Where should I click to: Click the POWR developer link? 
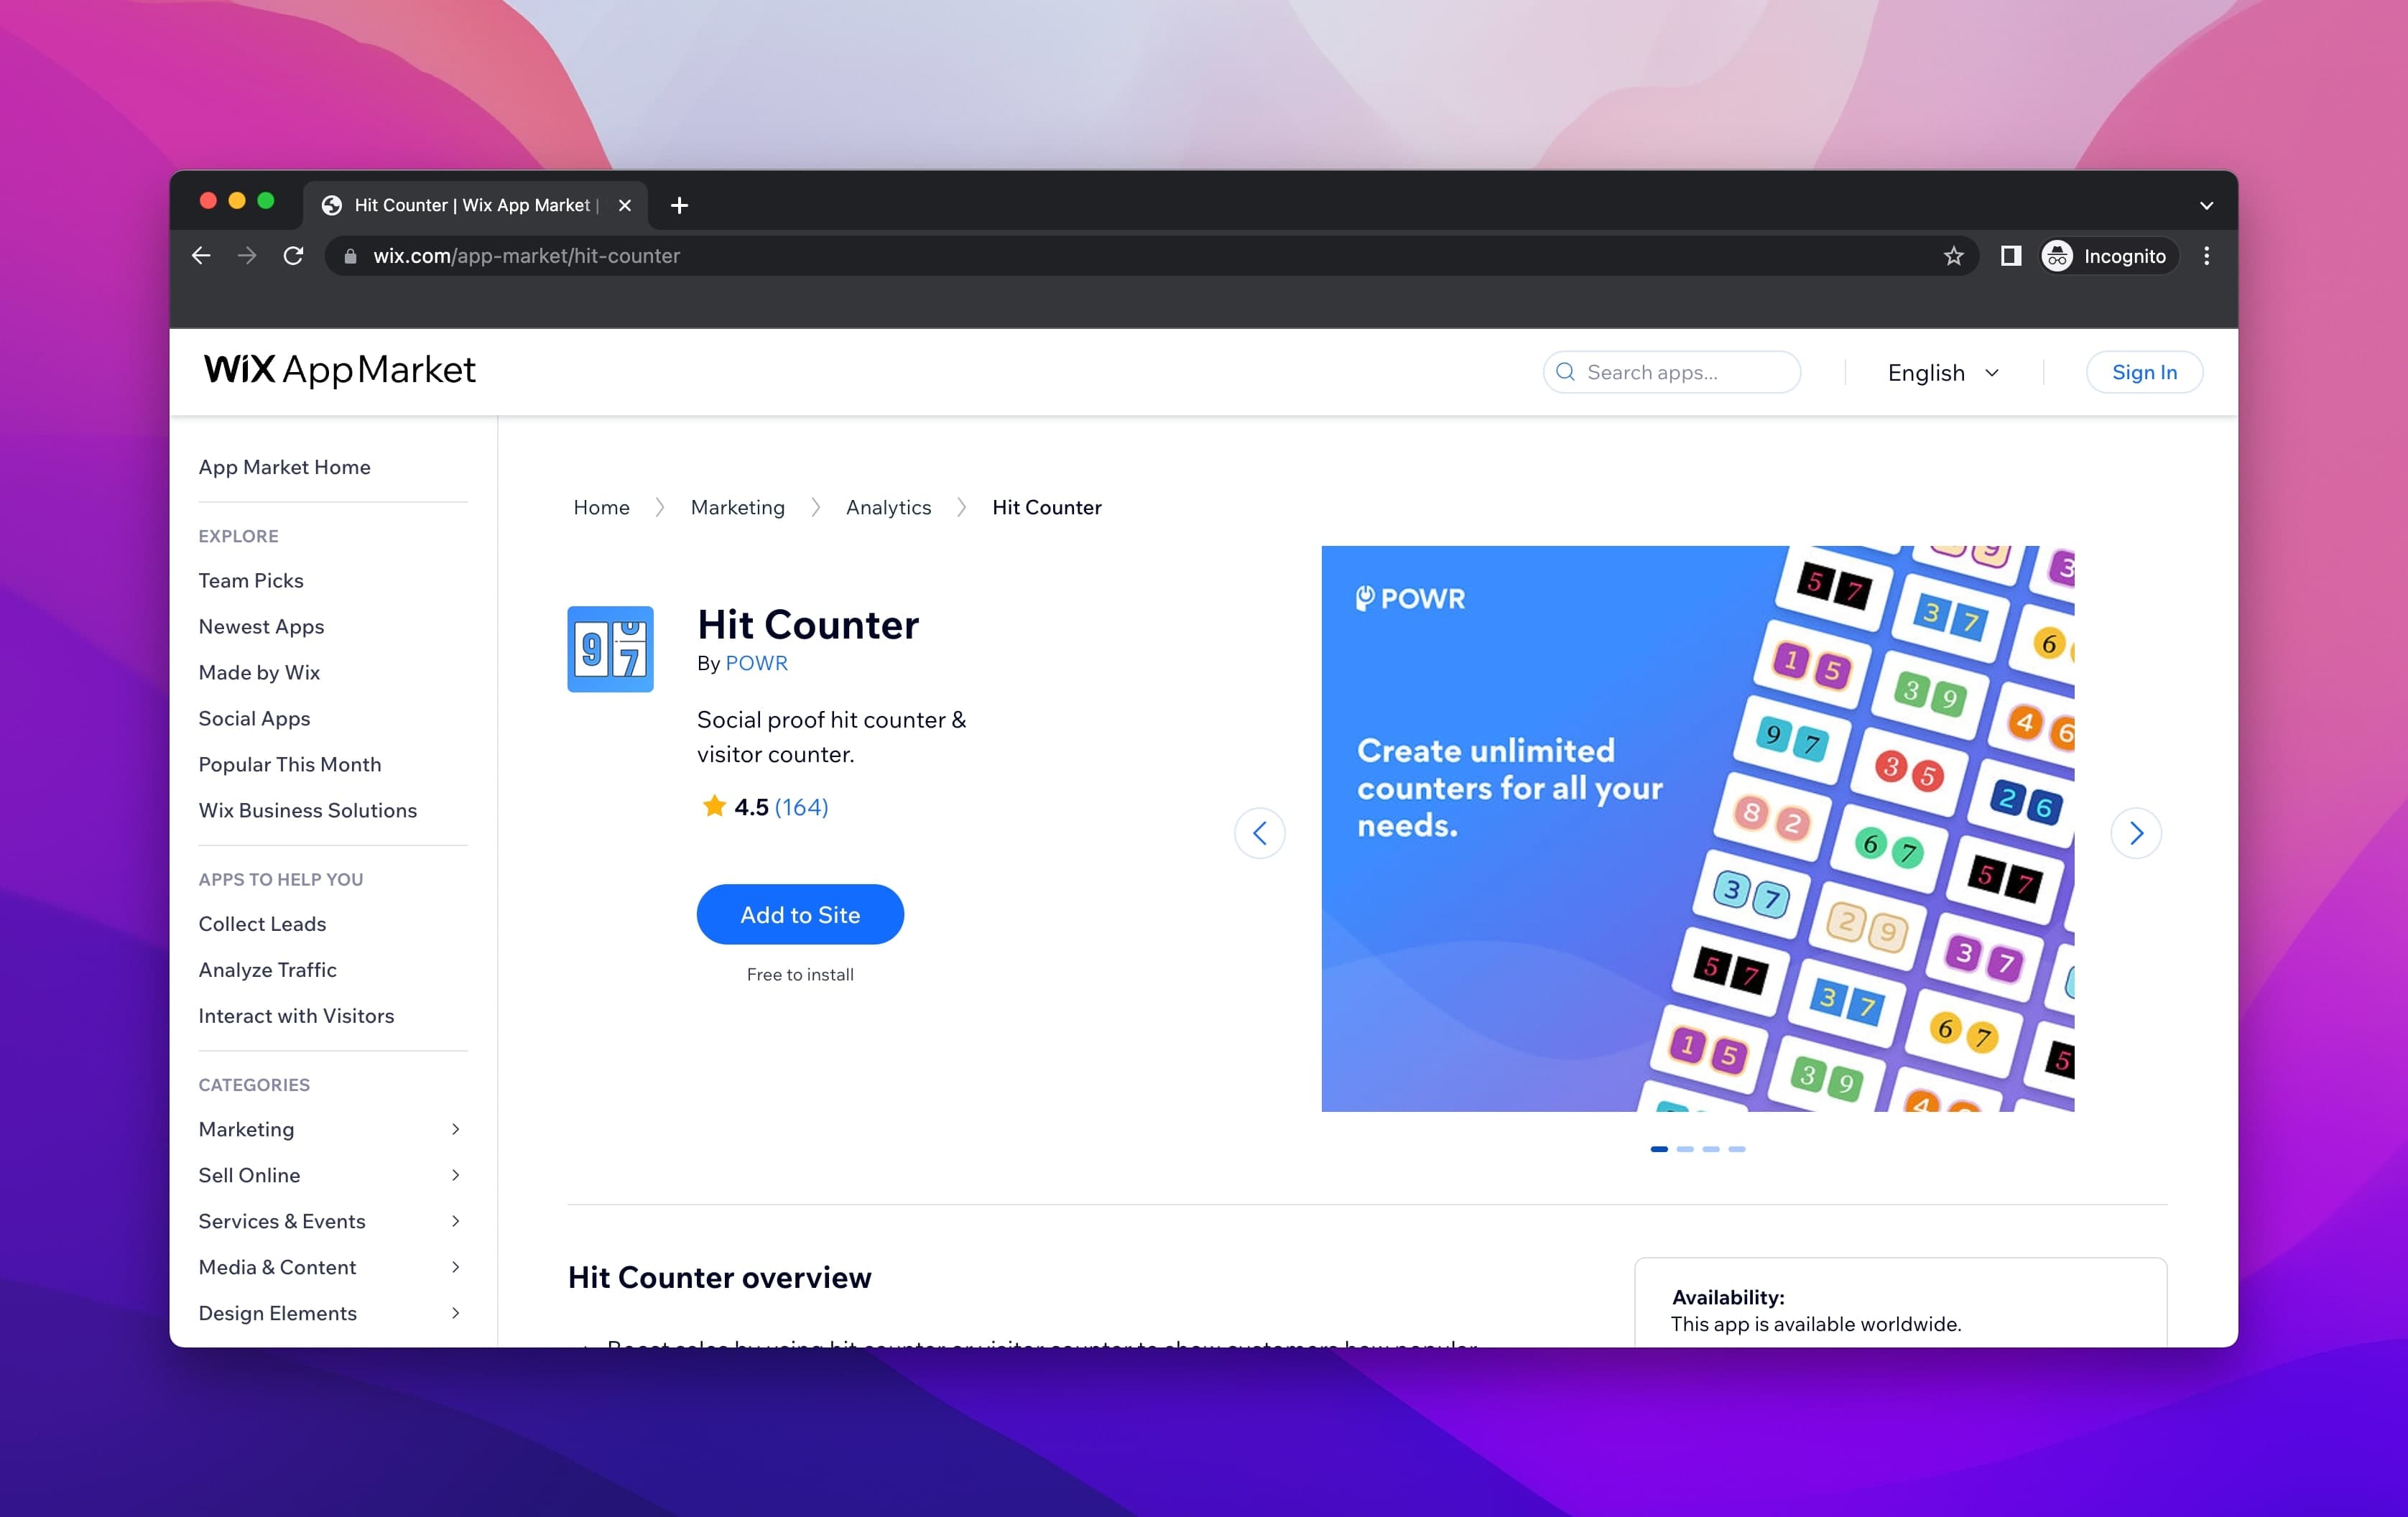pos(756,661)
